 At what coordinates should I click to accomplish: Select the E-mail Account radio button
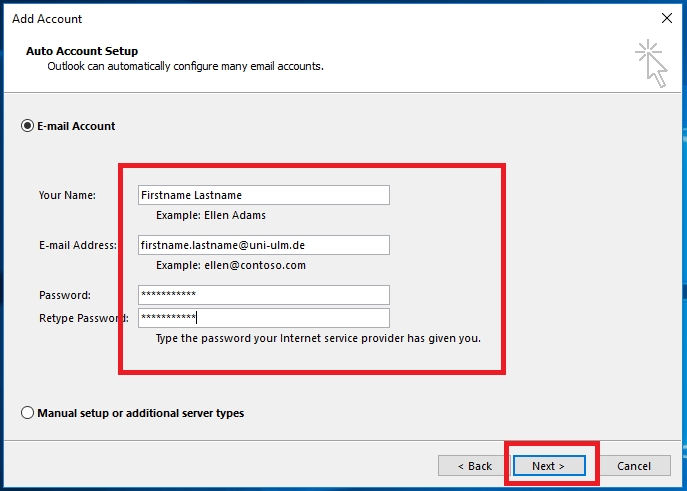tap(27, 126)
